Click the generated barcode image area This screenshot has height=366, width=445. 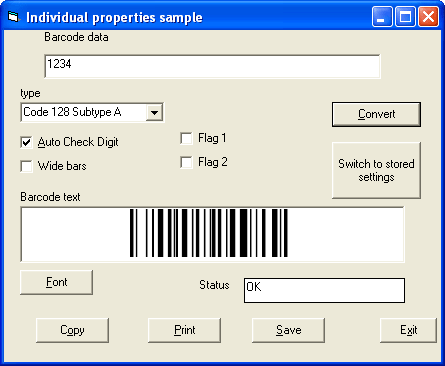212,234
